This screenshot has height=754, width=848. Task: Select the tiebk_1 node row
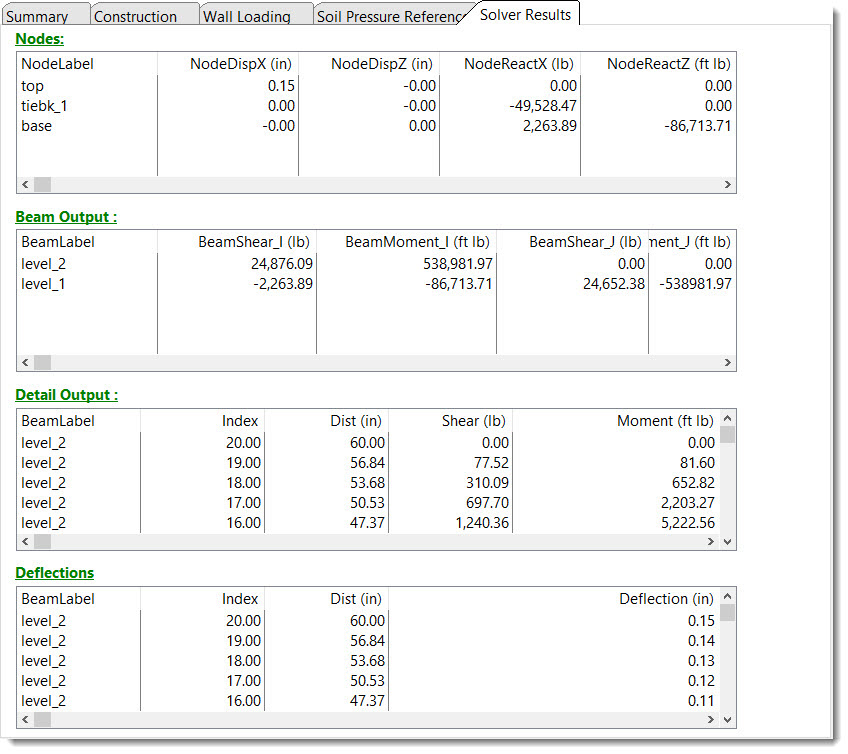click(x=44, y=106)
